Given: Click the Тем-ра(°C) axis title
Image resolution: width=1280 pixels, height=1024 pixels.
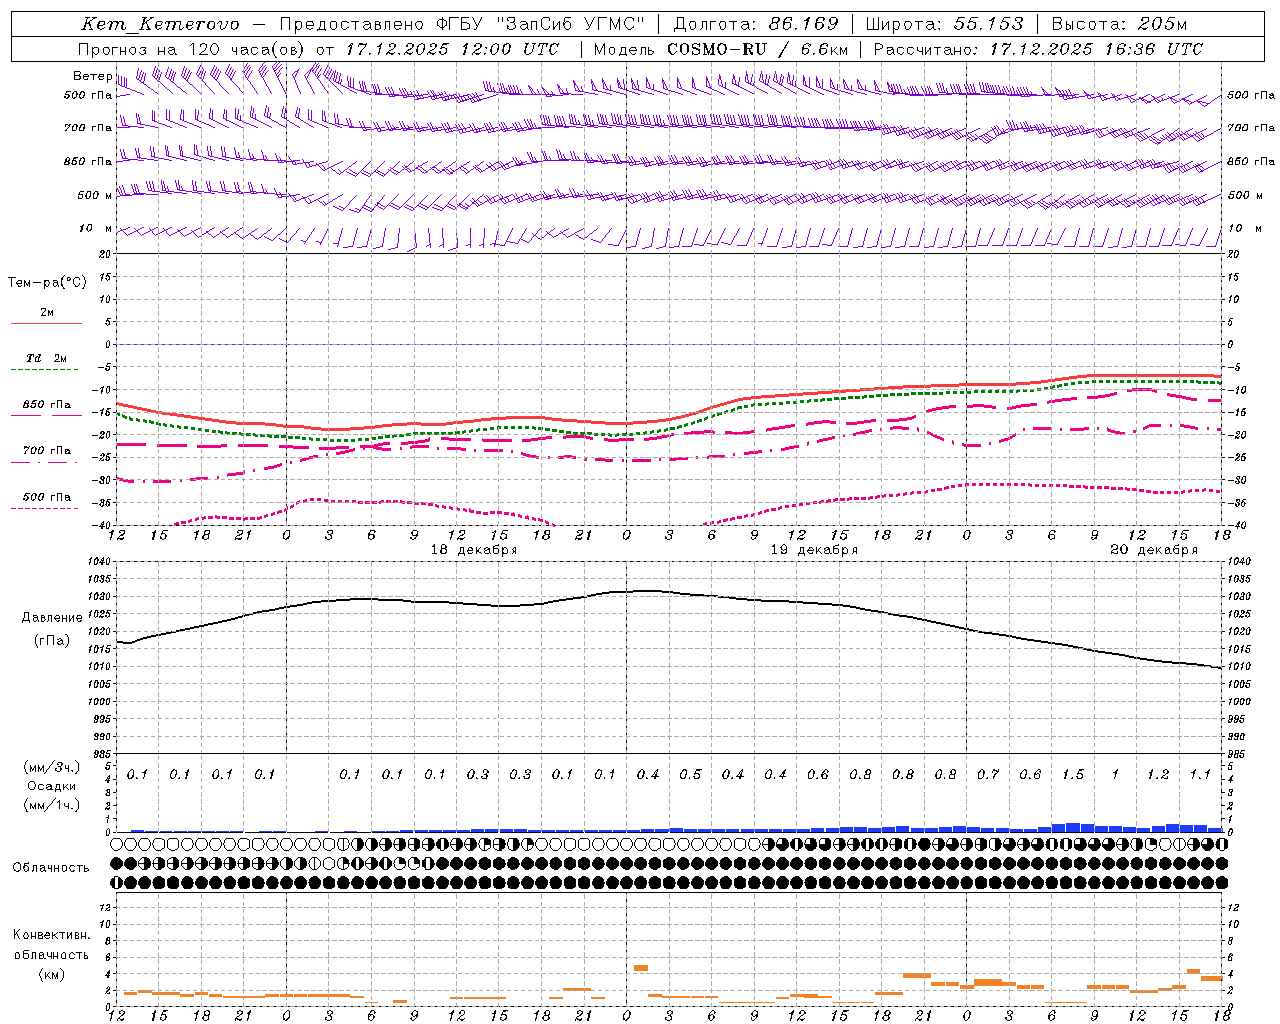Looking at the screenshot, I should [47, 283].
